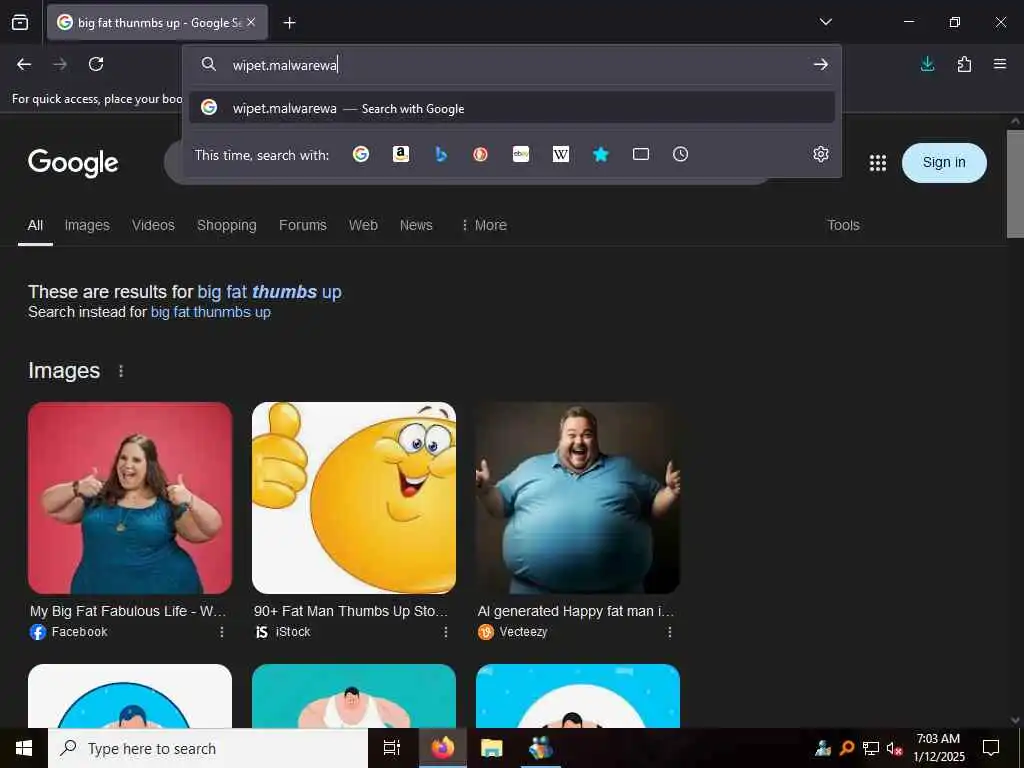The image size is (1024, 768).
Task: Open the iStock yellow emoji thumbs up image
Action: [354, 498]
